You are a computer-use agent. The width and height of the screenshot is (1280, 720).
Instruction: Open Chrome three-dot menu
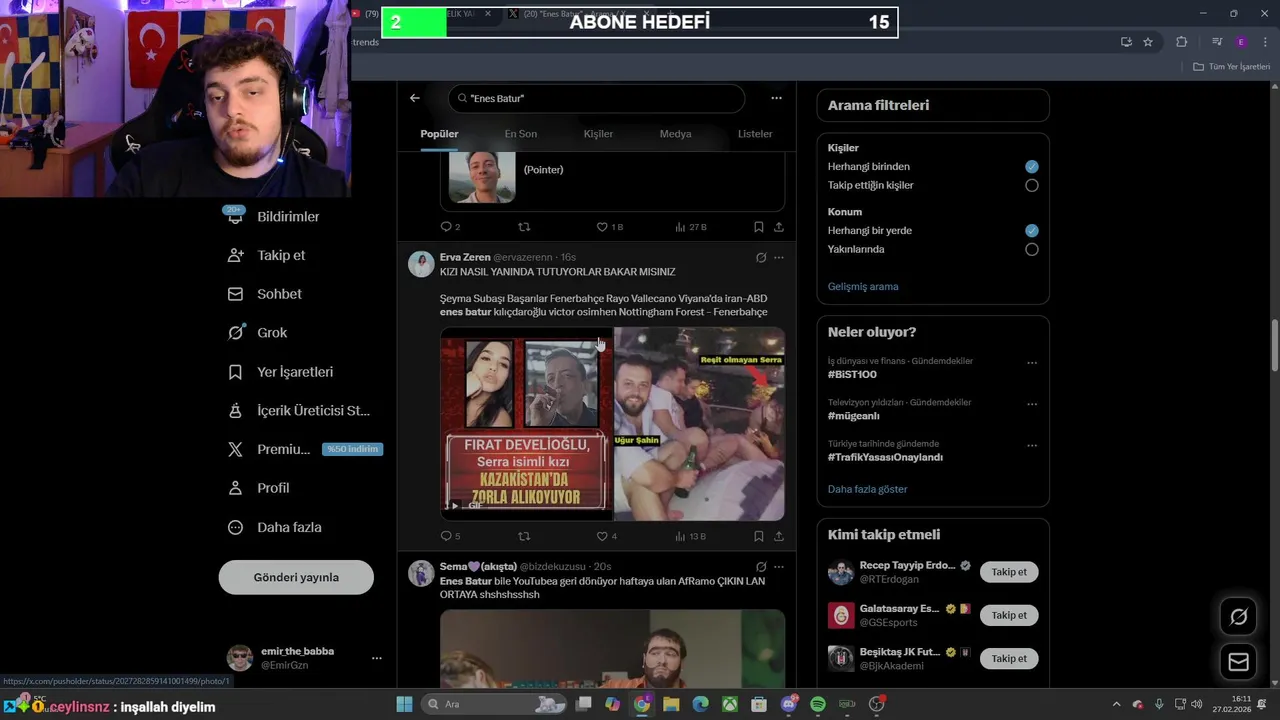pos(1264,42)
